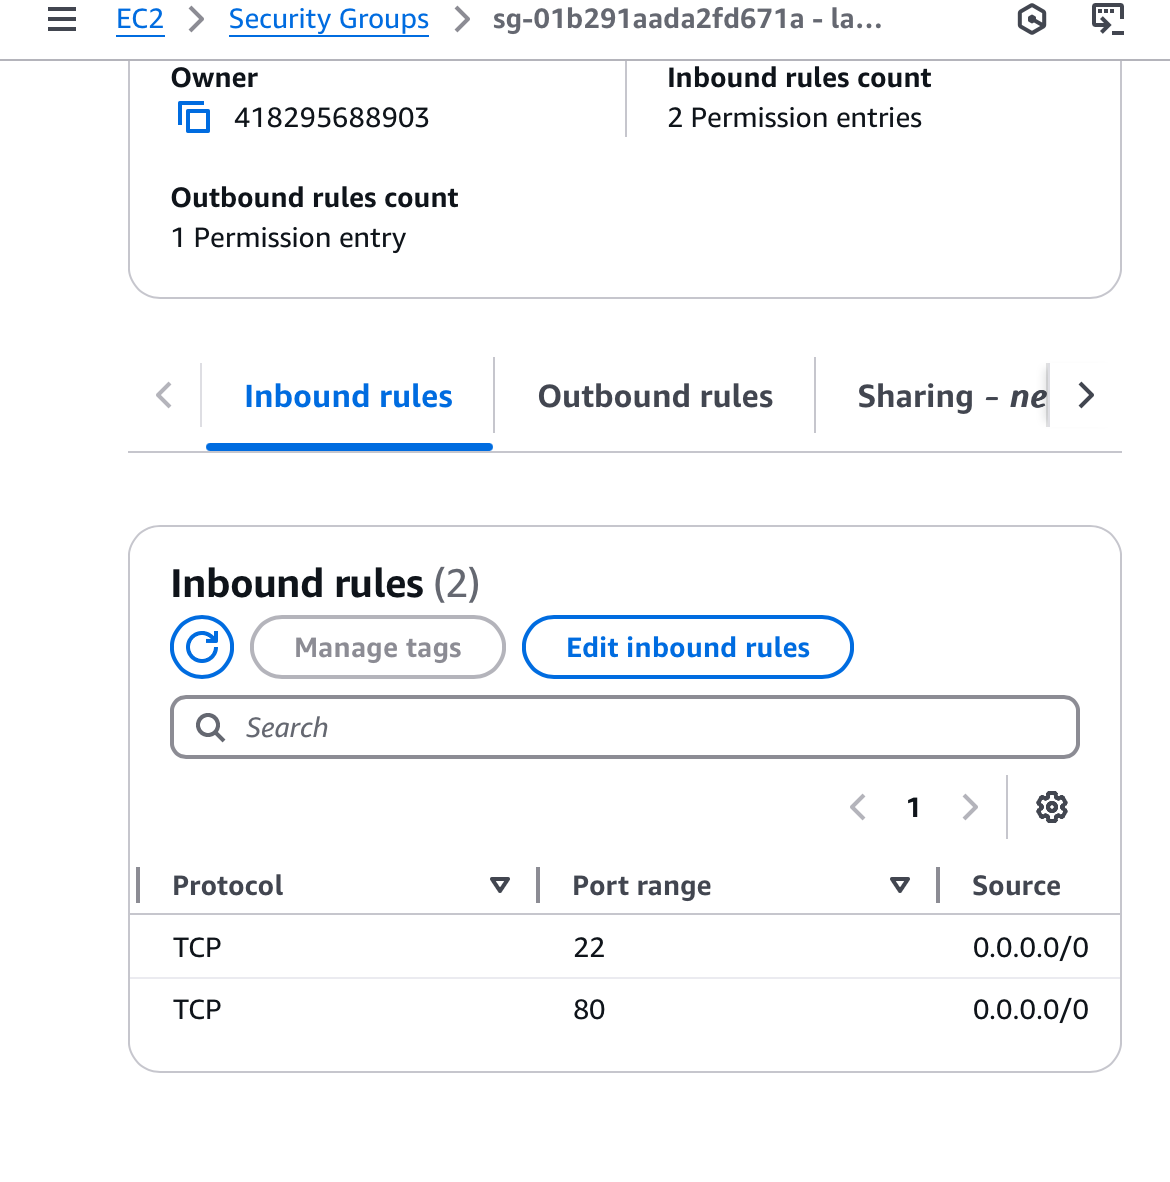Viewport: 1170px width, 1182px height.
Task: Open Security Groups breadcrumb link
Action: (328, 19)
